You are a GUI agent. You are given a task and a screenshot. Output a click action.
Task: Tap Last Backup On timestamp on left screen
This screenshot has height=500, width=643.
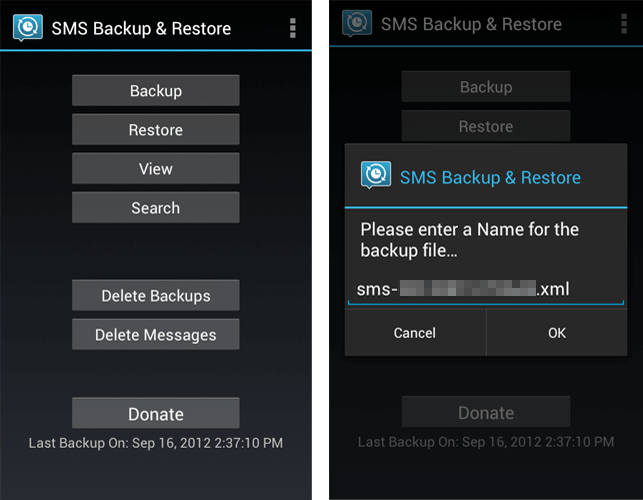click(x=156, y=443)
